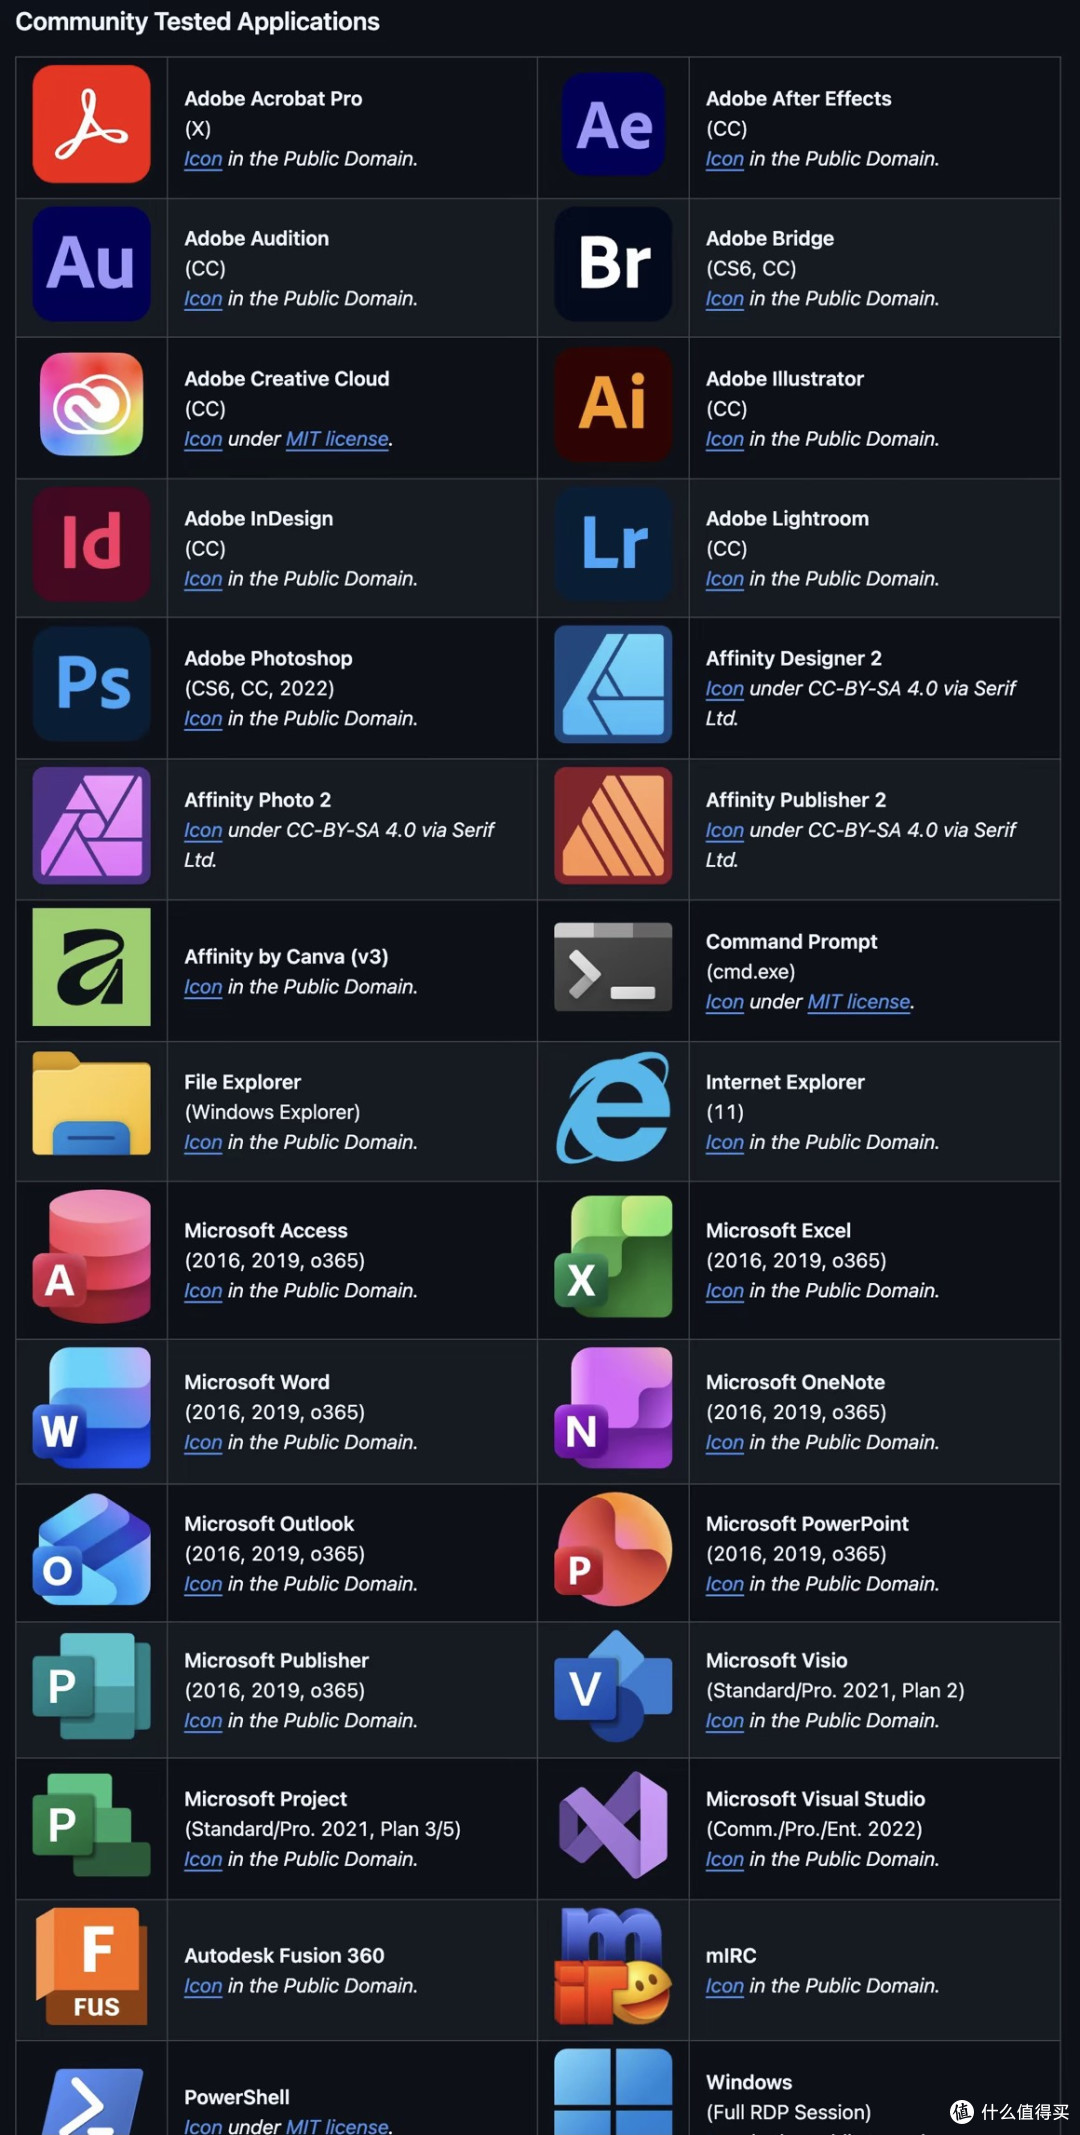Click the Adobe InDesign Id icon
Screen dimensions: 1080x2135
(x=92, y=544)
